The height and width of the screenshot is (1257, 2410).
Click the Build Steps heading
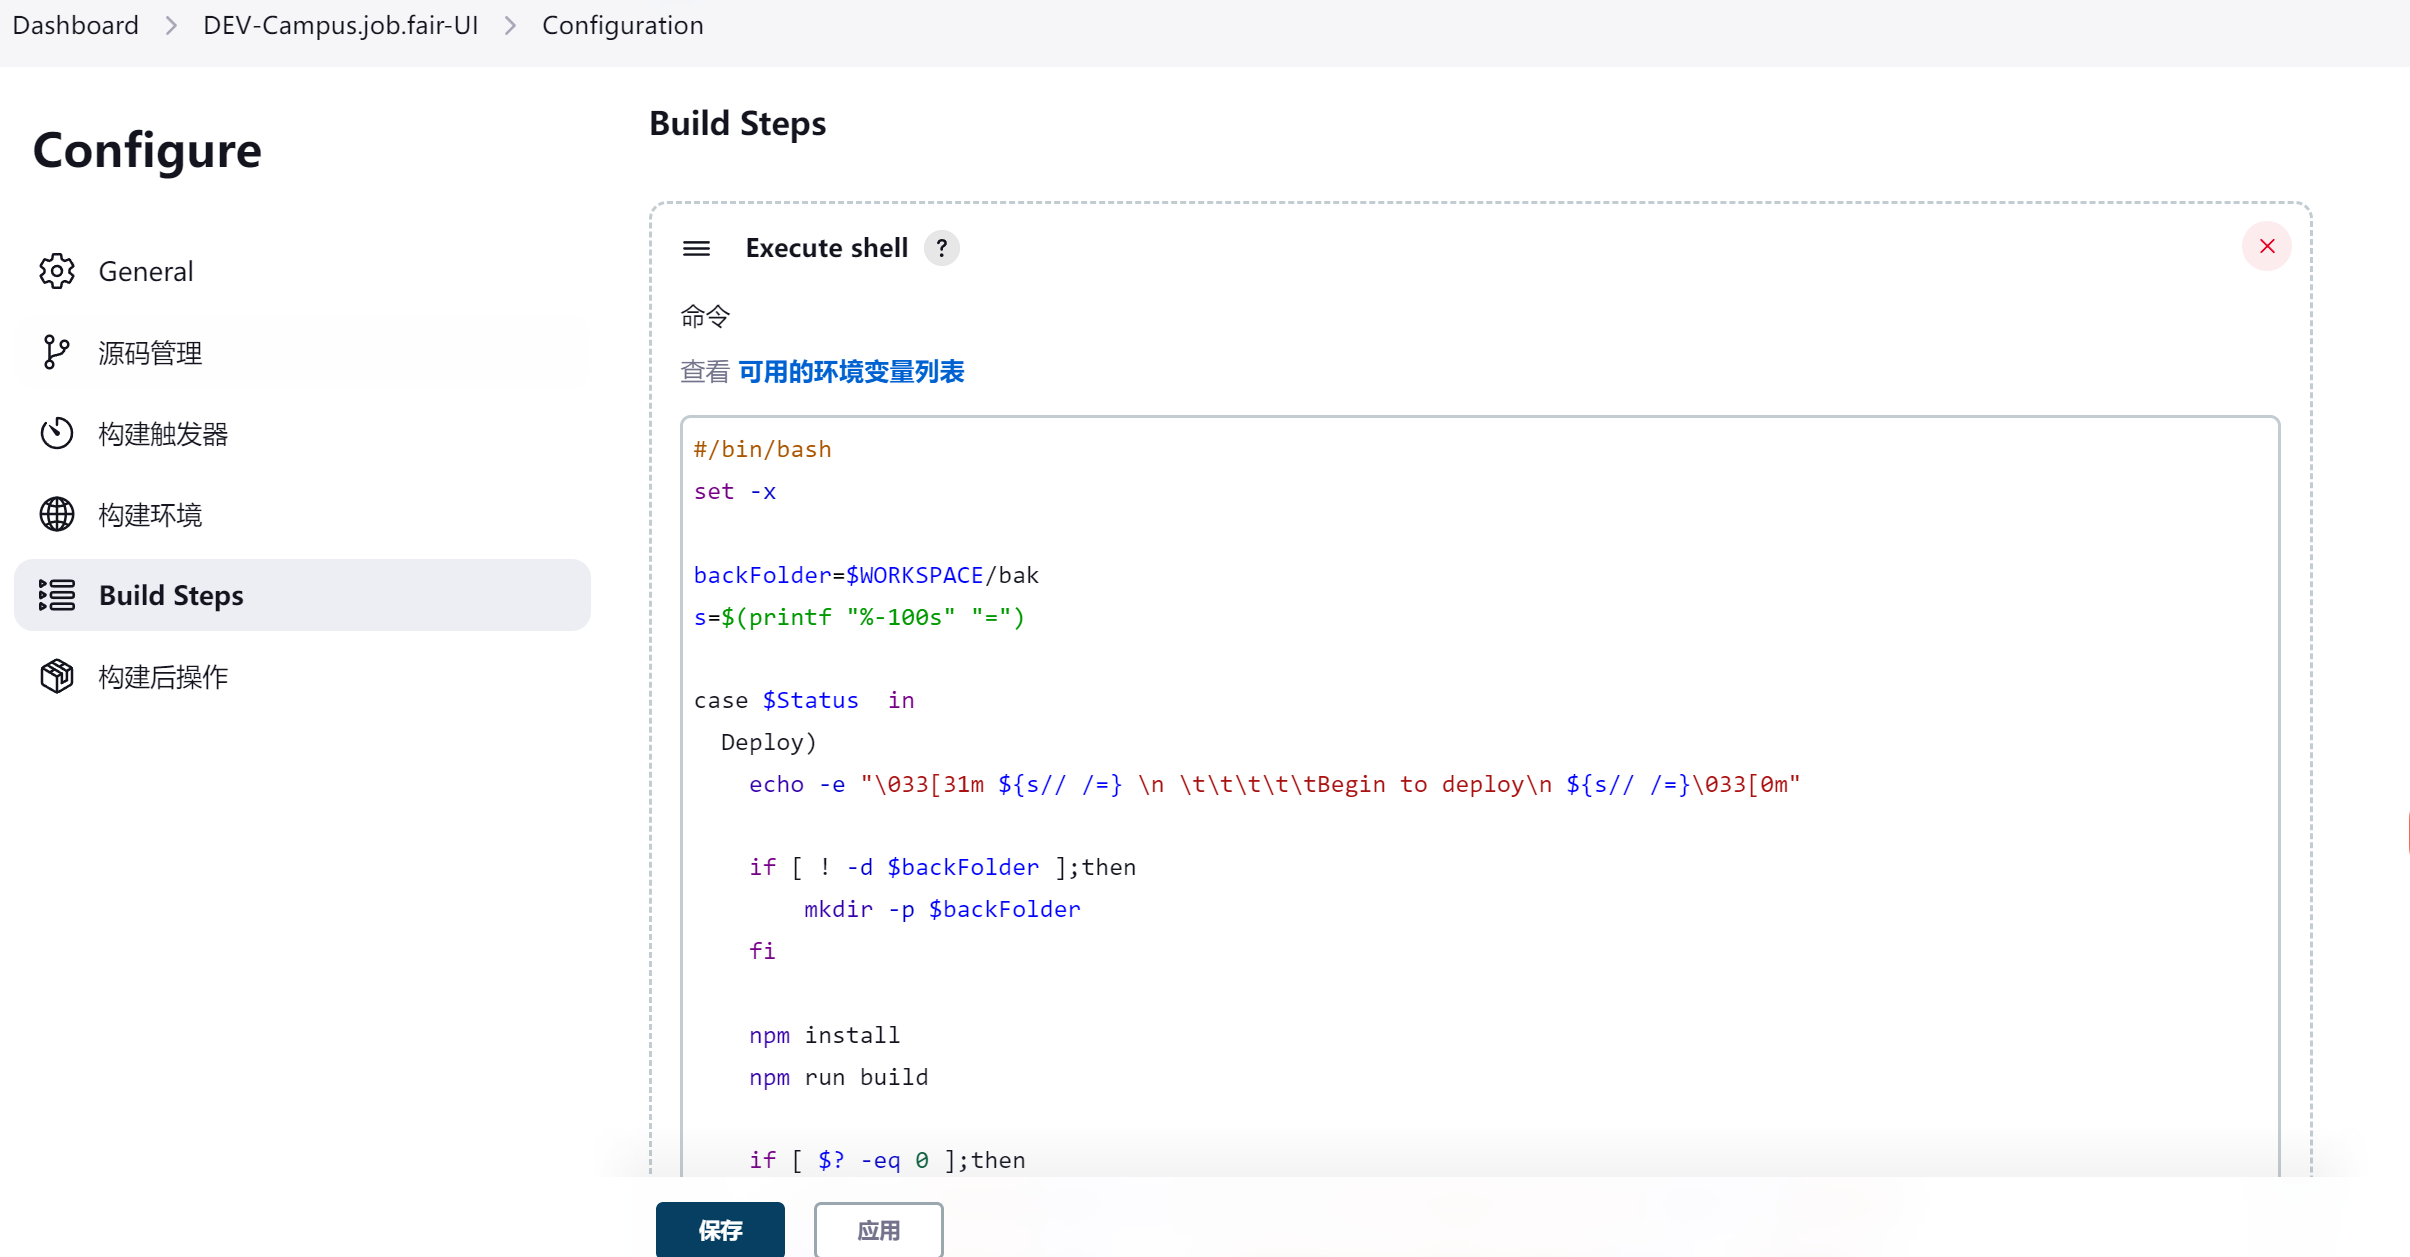click(x=737, y=123)
